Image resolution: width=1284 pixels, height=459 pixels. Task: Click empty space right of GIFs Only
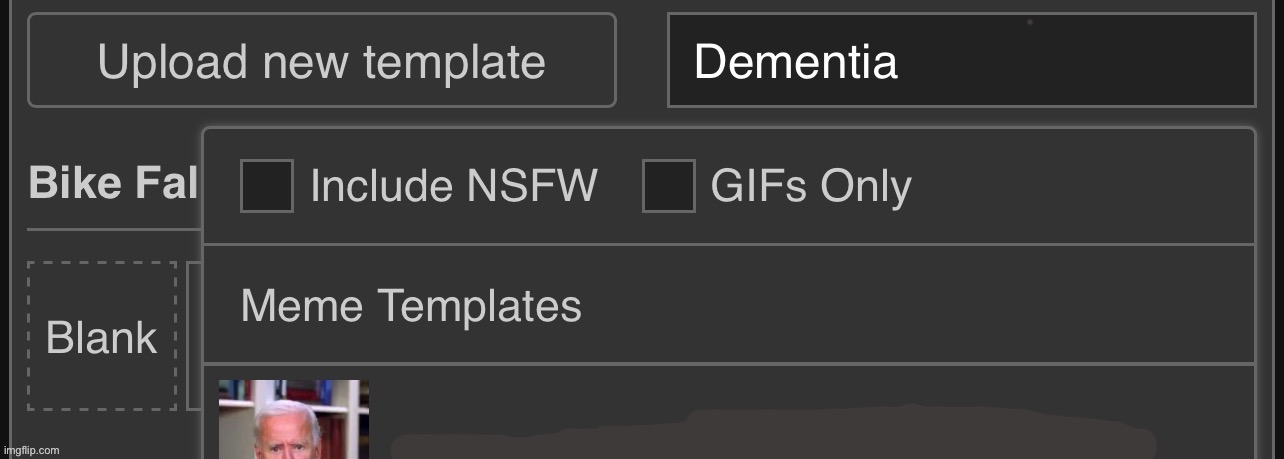1080,187
